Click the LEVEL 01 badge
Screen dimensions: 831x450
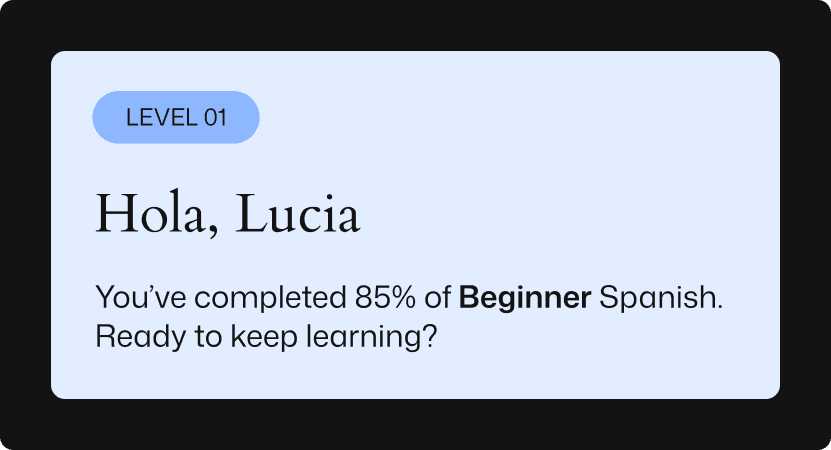(x=176, y=117)
